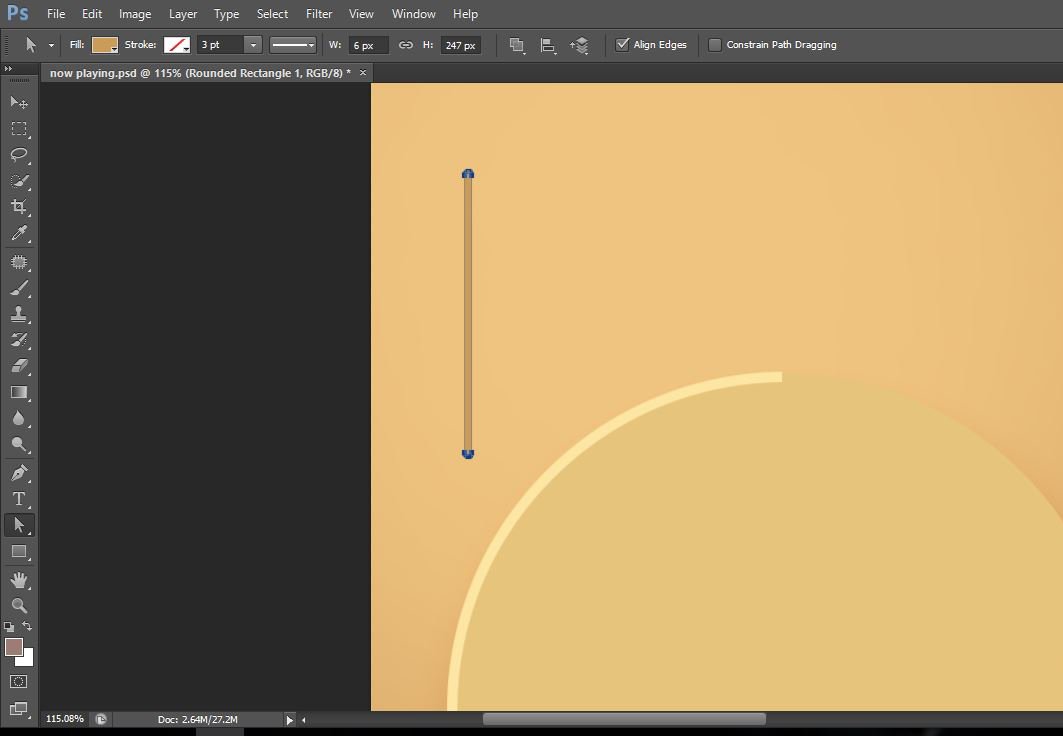Open the Help menu
This screenshot has width=1063, height=736.
coord(465,14)
